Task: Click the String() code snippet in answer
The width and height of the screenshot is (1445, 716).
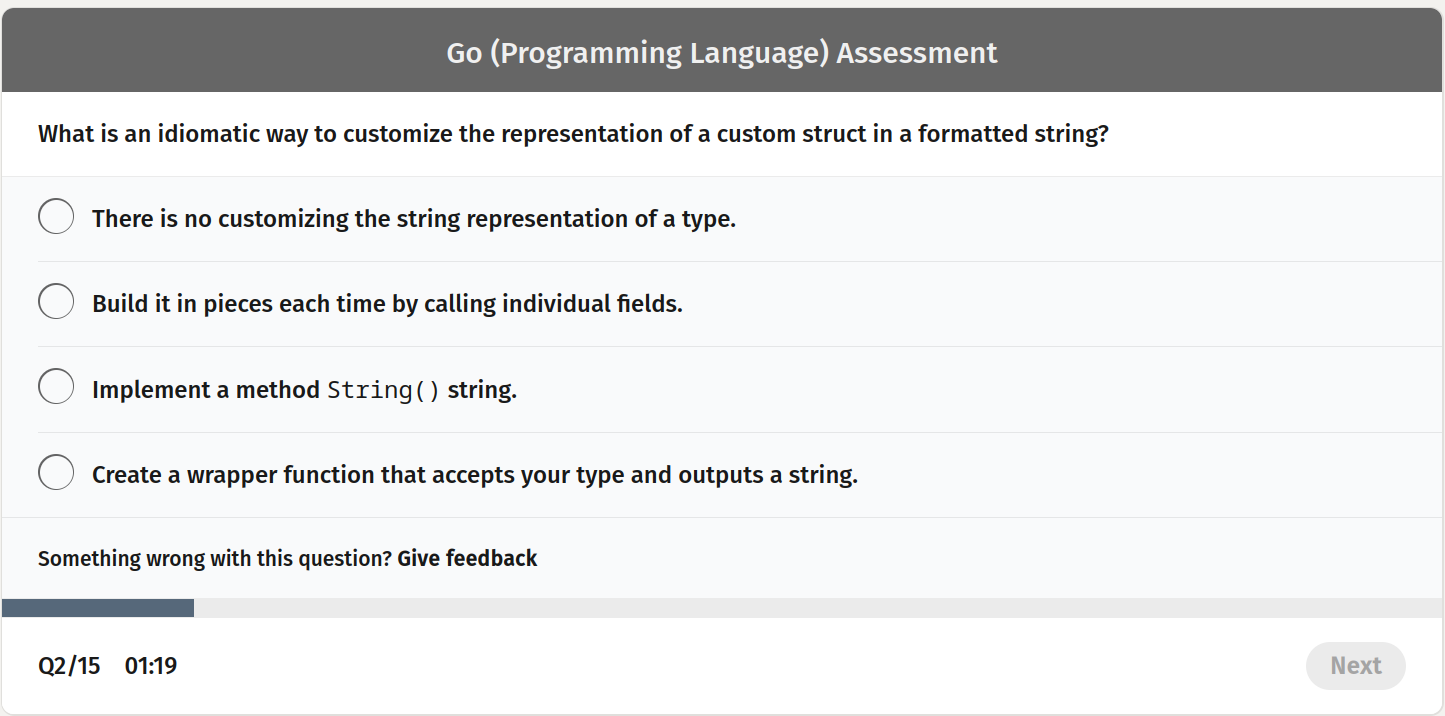Action: (385, 388)
